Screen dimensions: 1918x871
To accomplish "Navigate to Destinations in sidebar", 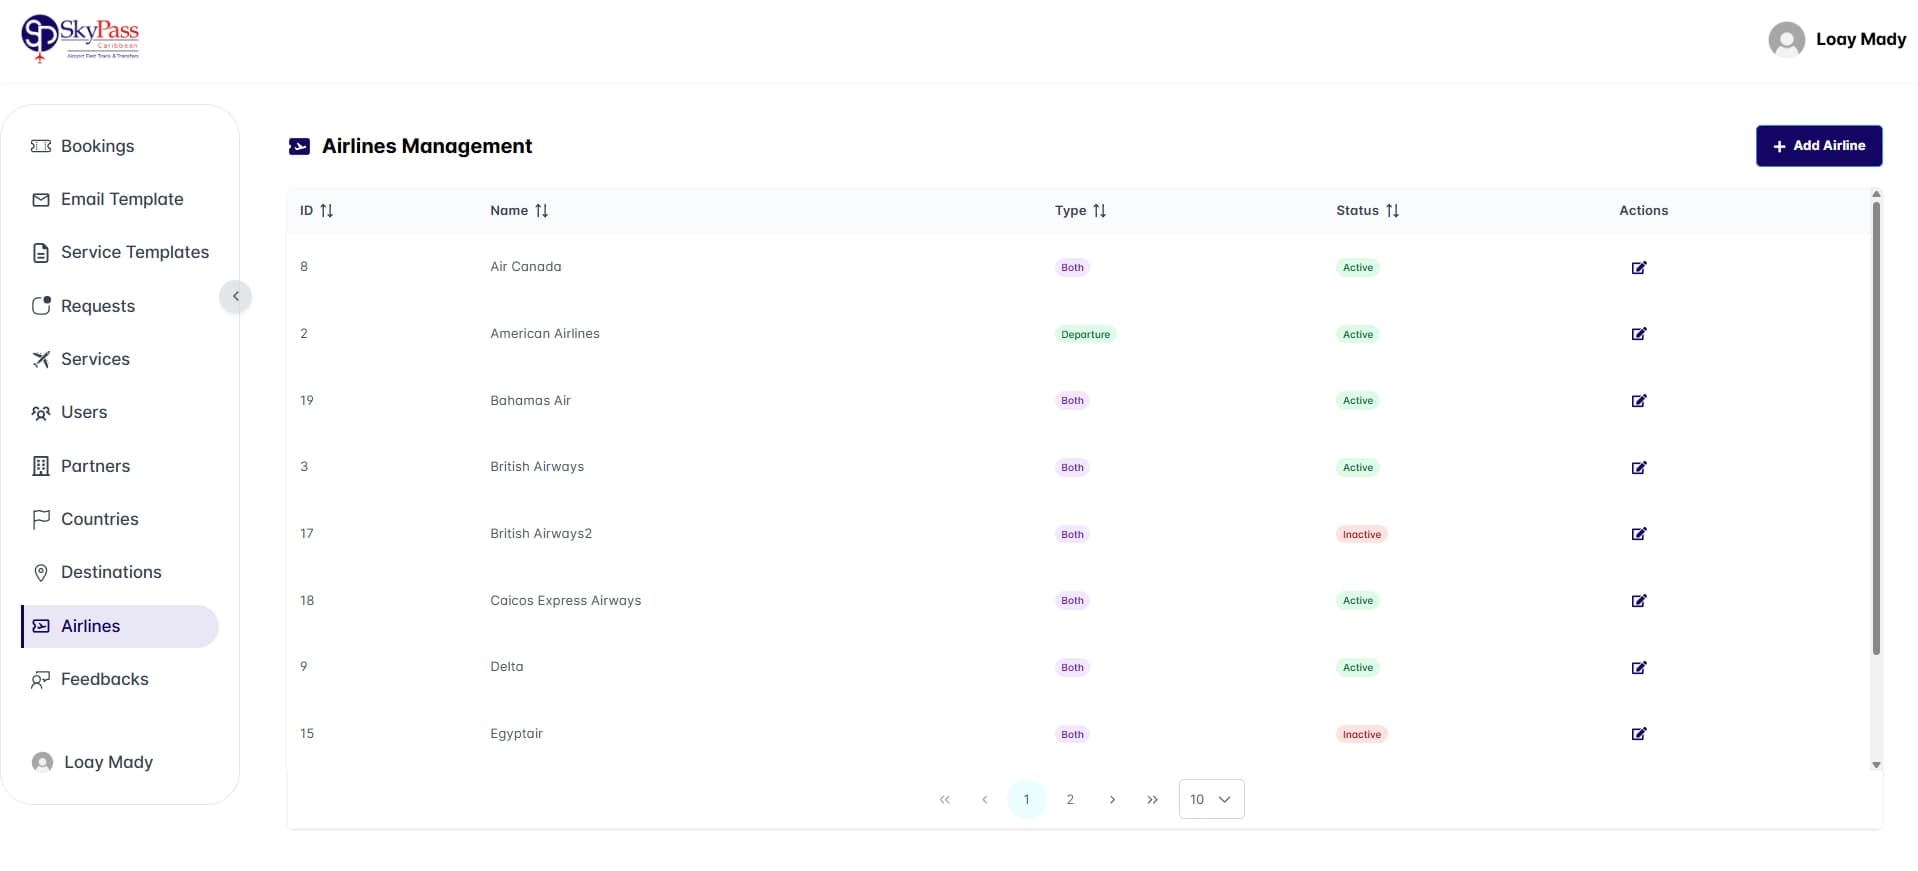I will tap(111, 572).
